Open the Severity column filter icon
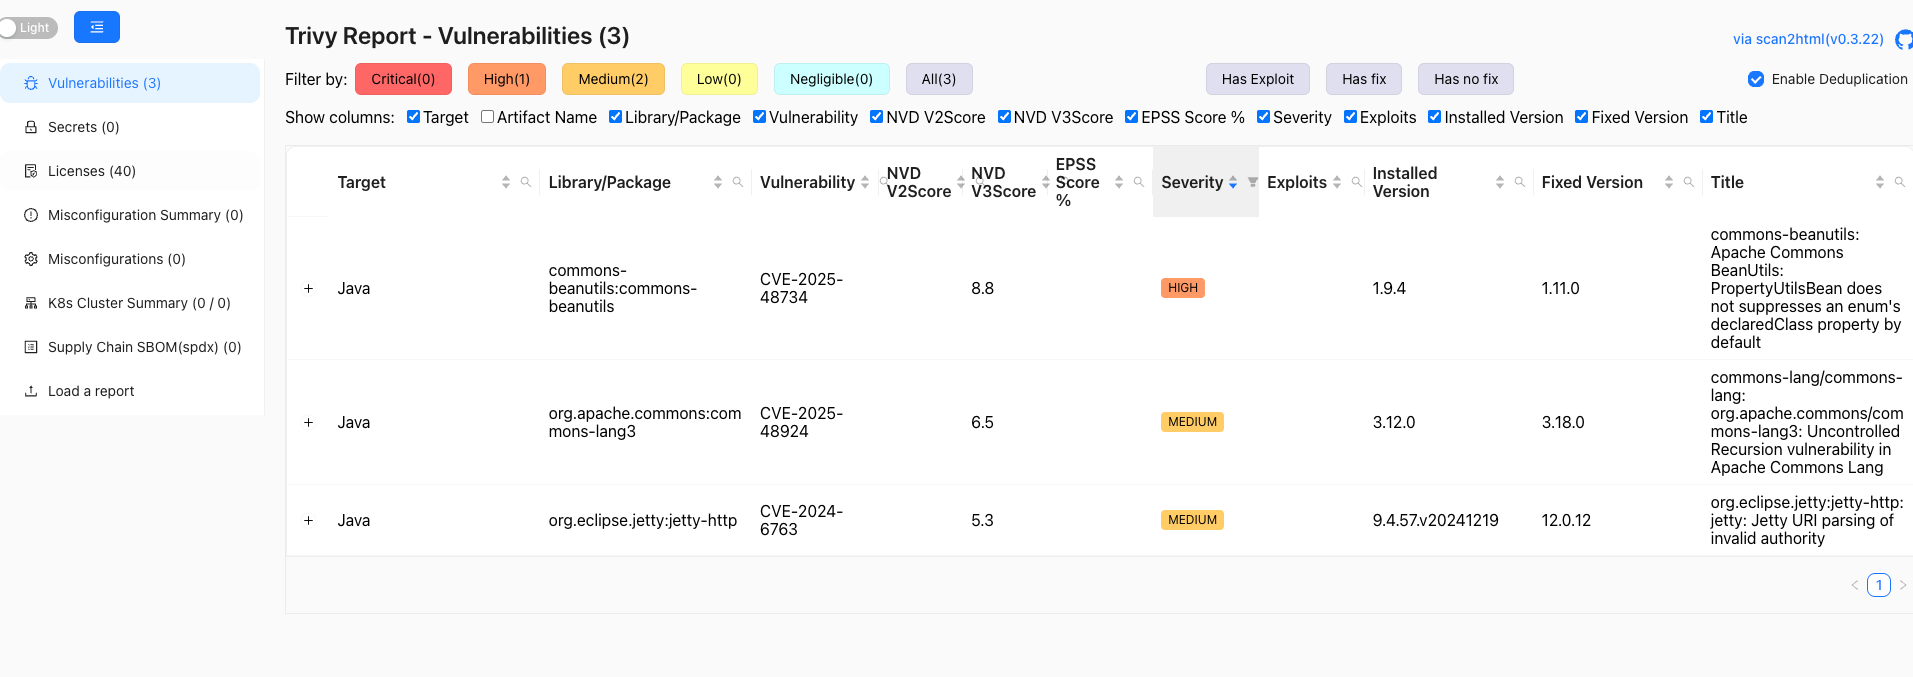The image size is (1913, 677). pyautogui.click(x=1252, y=182)
